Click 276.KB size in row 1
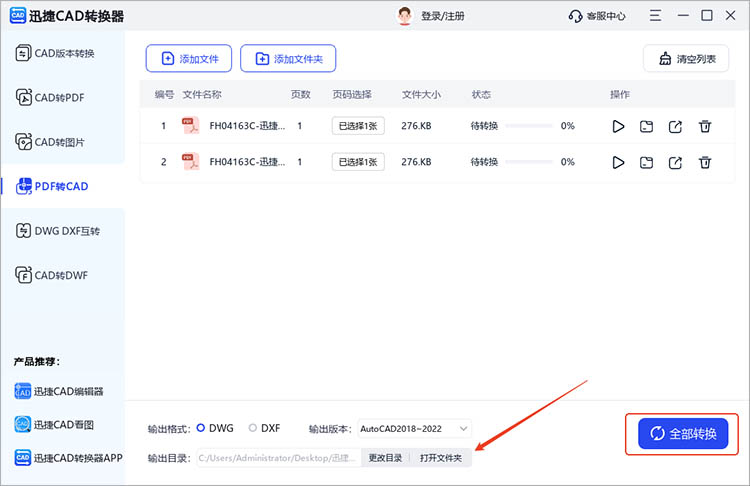Image resolution: width=750 pixels, height=486 pixels. 416,126
